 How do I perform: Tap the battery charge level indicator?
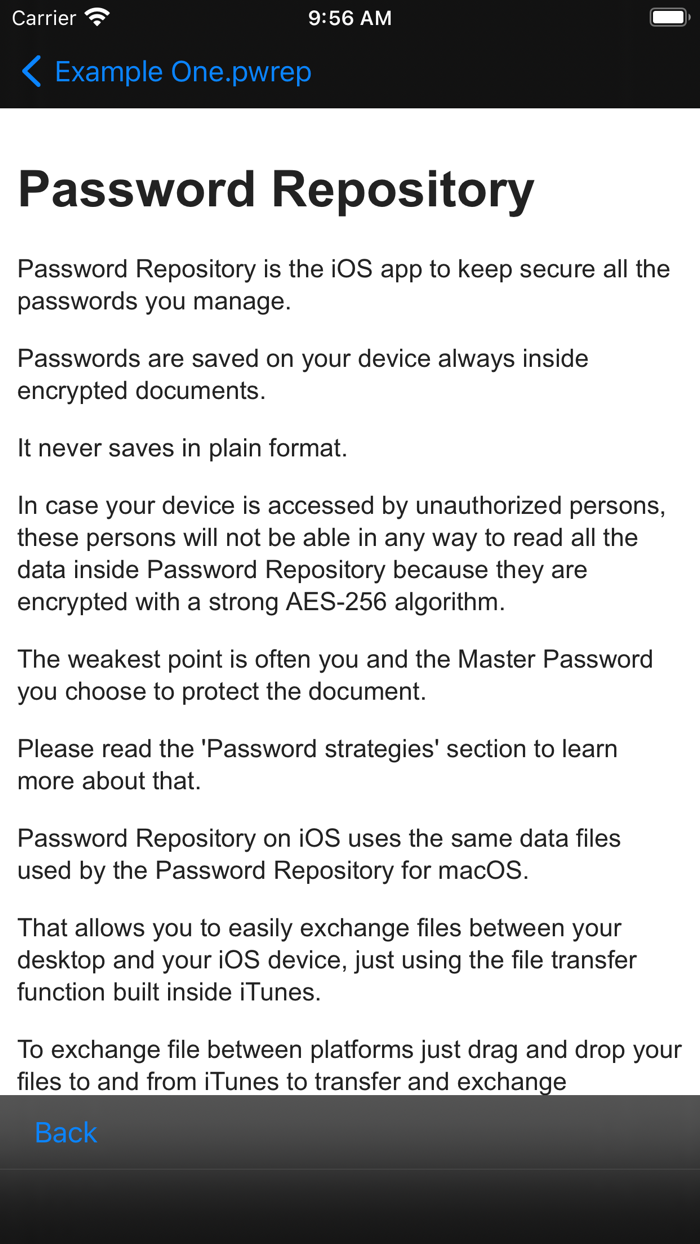(668, 16)
